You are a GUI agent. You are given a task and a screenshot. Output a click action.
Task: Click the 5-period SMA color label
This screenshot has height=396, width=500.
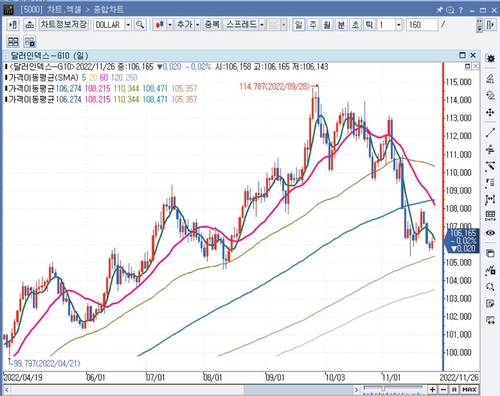(x=84, y=78)
